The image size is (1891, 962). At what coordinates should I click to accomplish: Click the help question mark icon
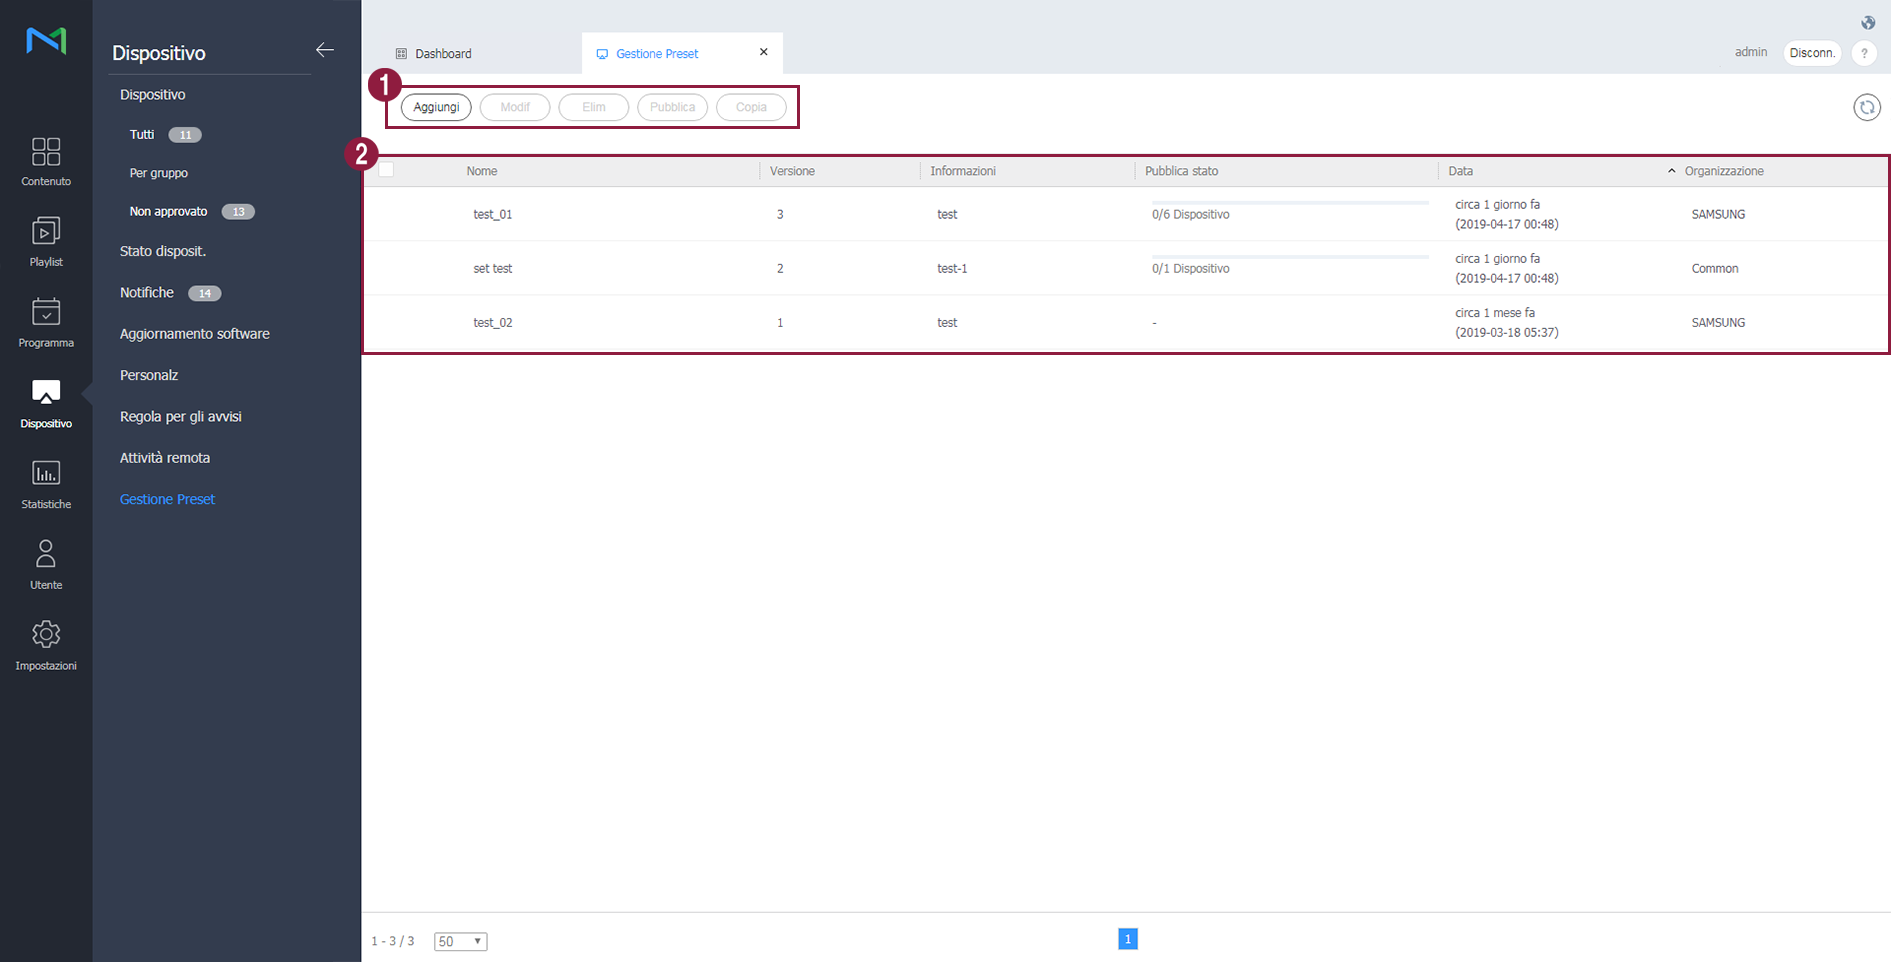[1864, 53]
